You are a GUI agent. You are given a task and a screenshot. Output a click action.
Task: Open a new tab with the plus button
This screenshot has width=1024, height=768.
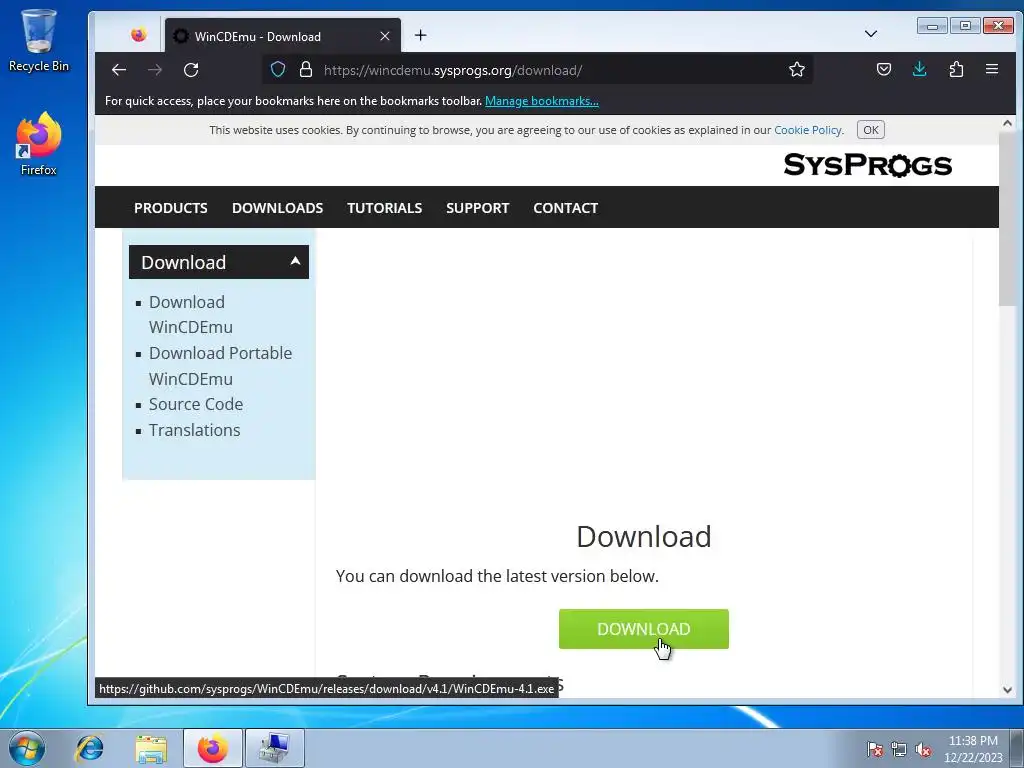[421, 35]
